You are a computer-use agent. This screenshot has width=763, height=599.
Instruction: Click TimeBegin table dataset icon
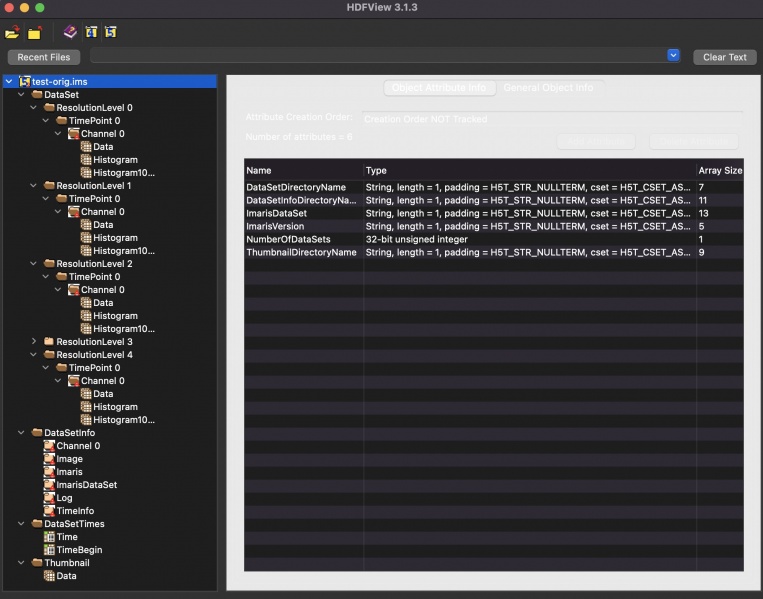[x=49, y=550]
